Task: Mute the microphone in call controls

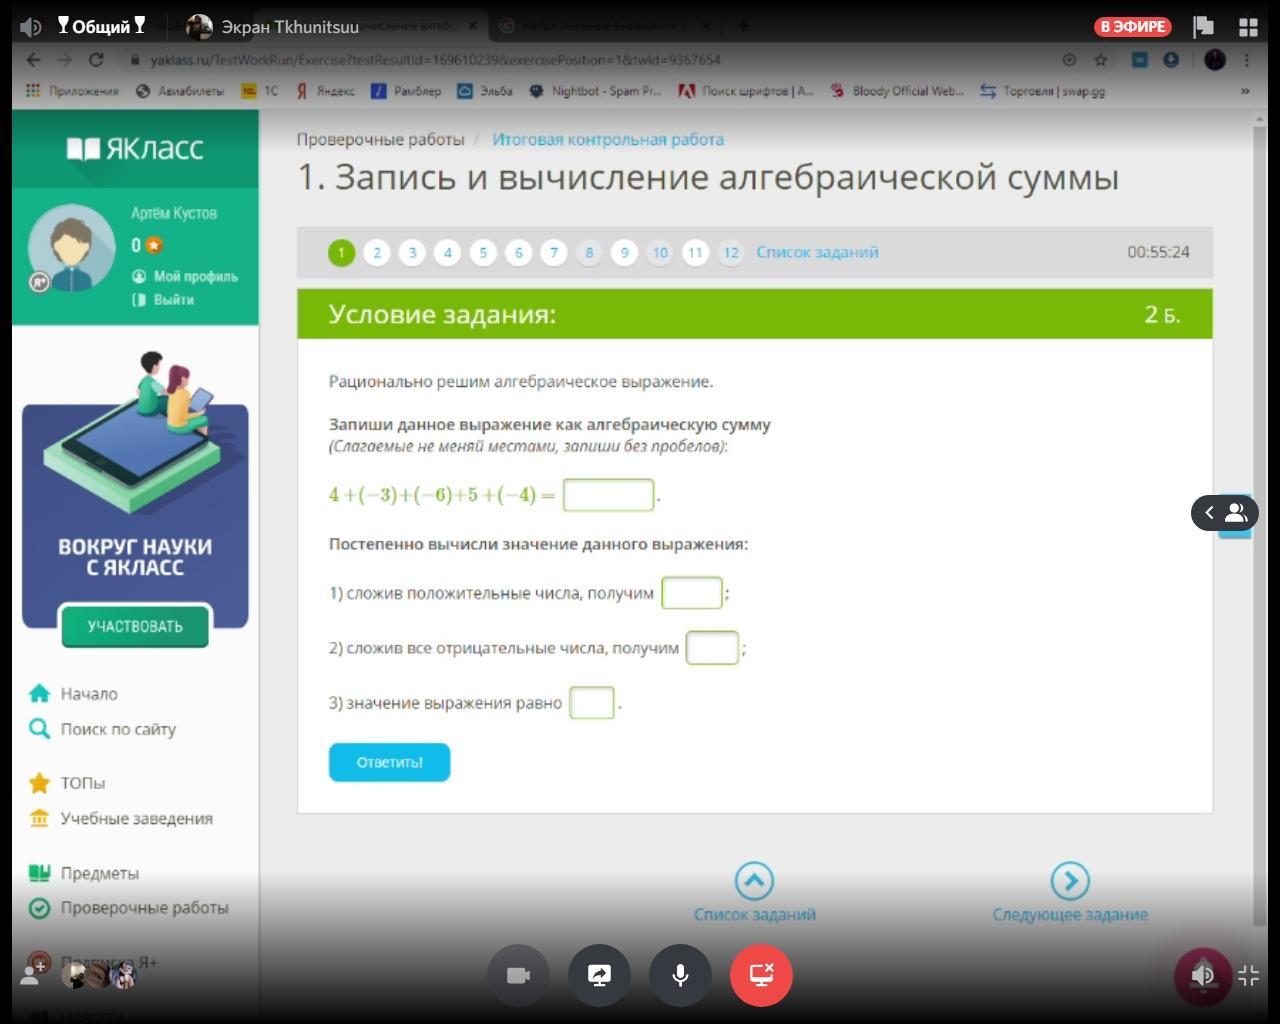Action: 680,975
